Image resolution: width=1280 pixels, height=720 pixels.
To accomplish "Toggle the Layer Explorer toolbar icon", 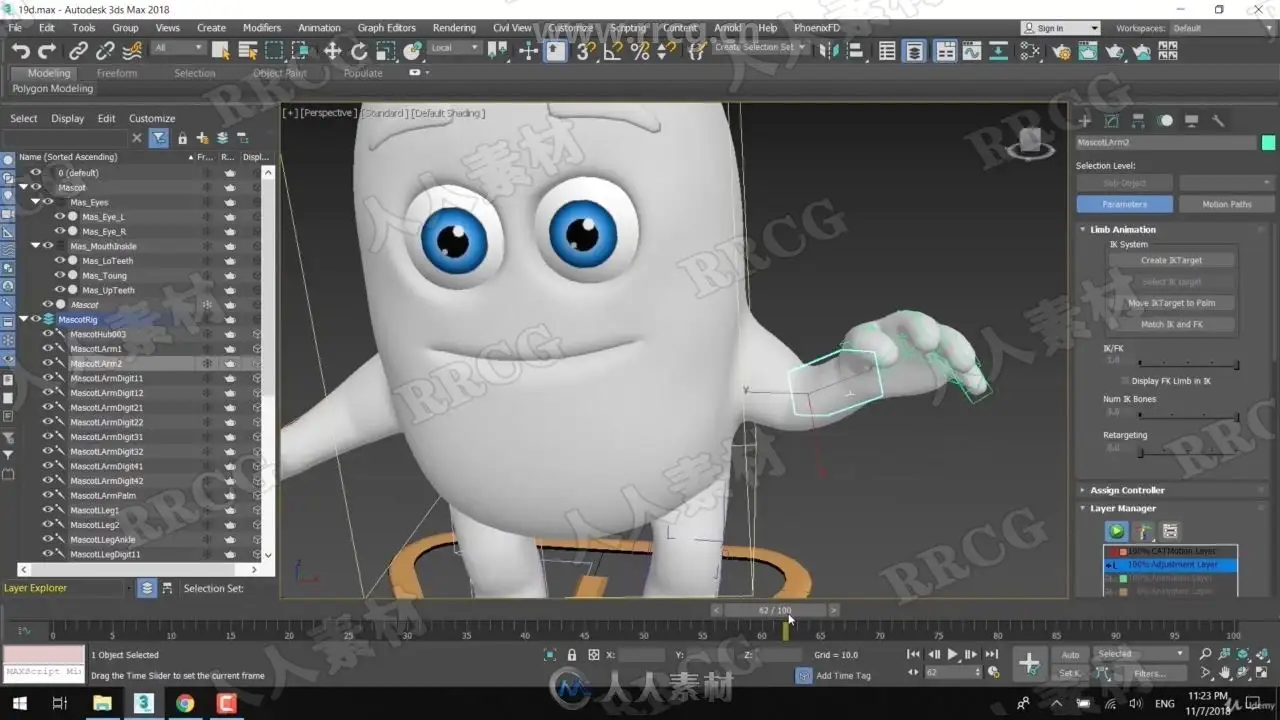I will (x=914, y=51).
